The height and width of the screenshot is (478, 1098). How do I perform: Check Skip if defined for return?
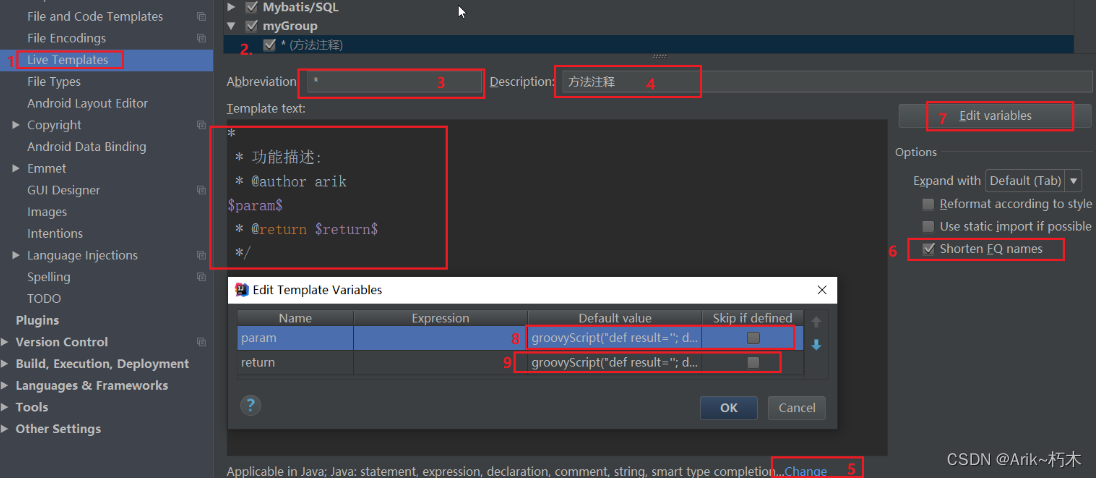pos(753,363)
